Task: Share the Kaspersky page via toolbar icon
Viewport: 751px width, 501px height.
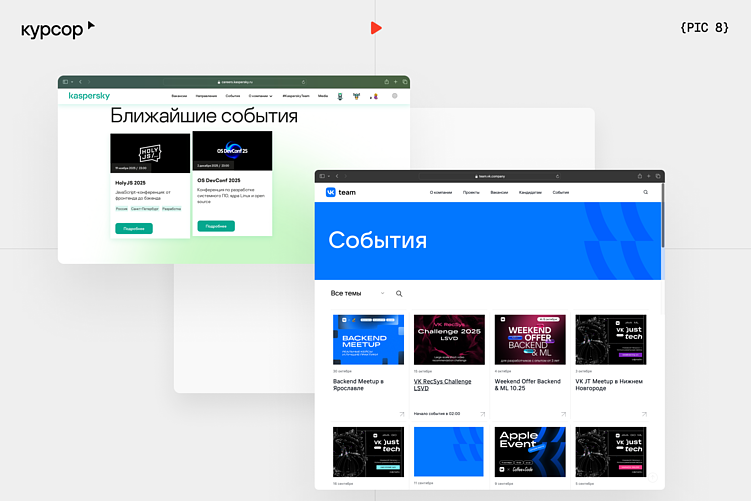Action: click(x=387, y=82)
